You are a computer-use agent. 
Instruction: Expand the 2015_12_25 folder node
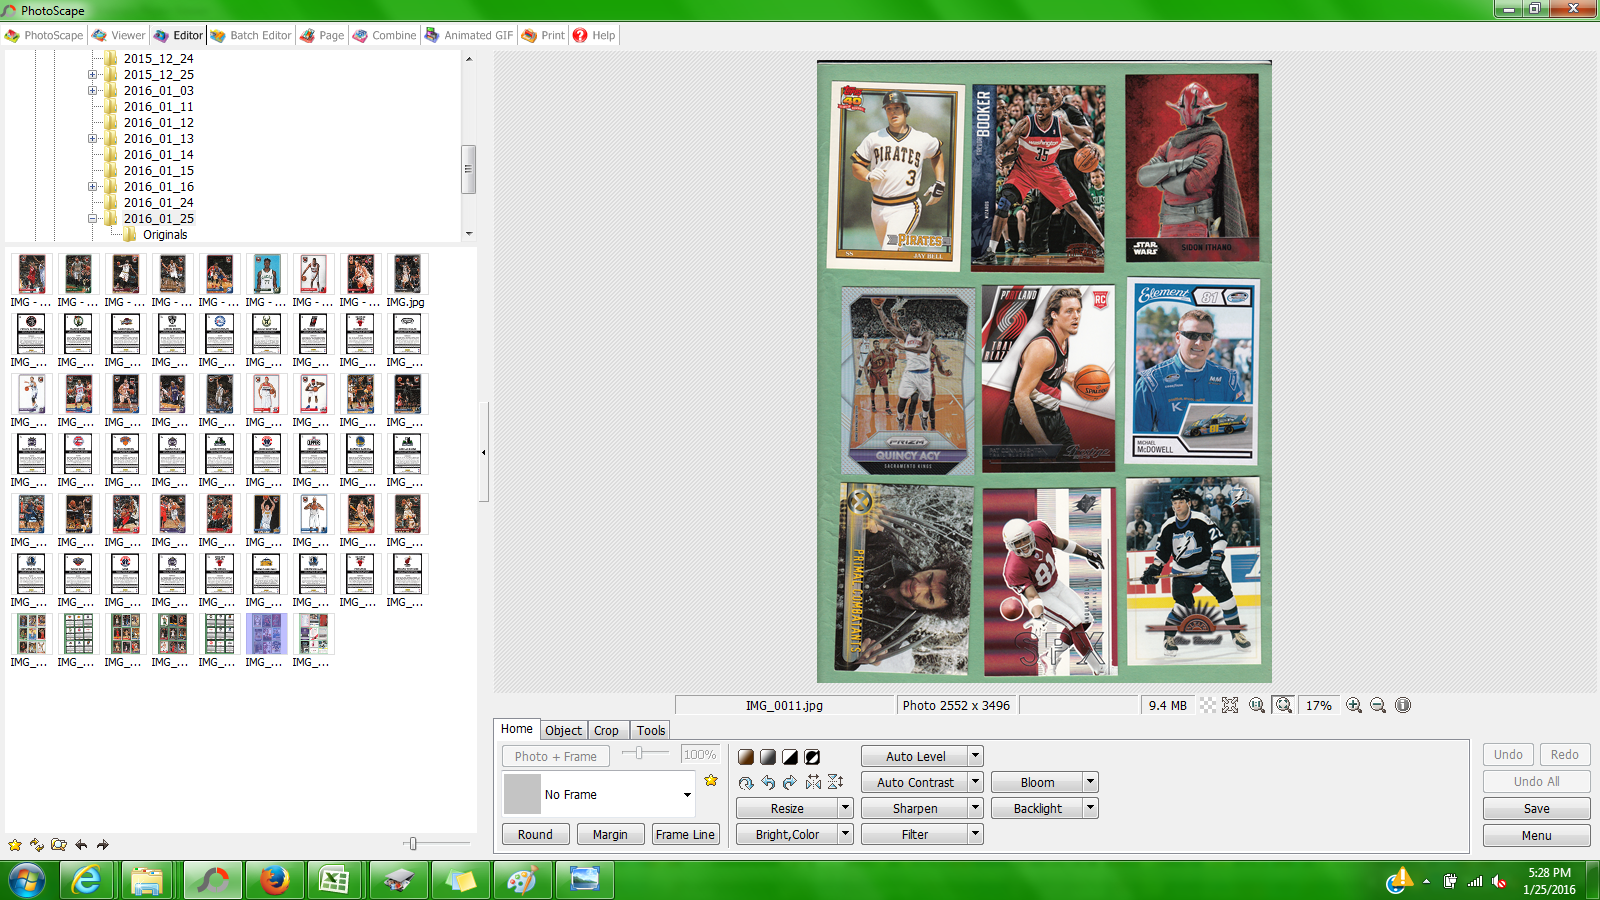pos(92,75)
